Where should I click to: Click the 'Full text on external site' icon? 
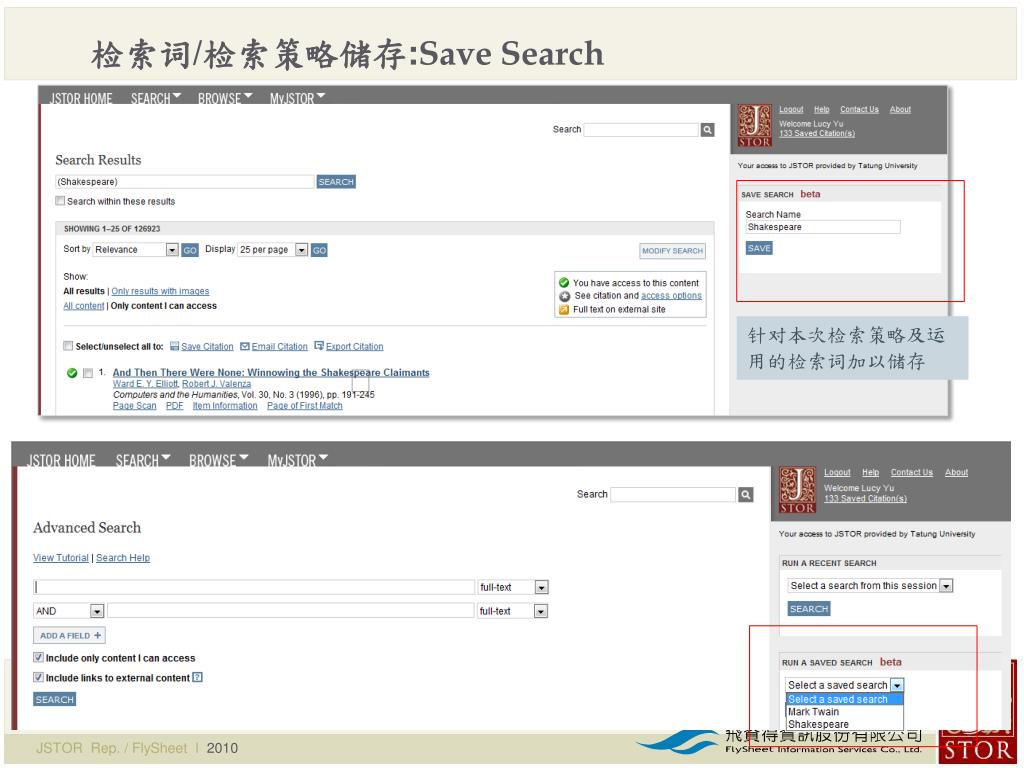pos(564,310)
